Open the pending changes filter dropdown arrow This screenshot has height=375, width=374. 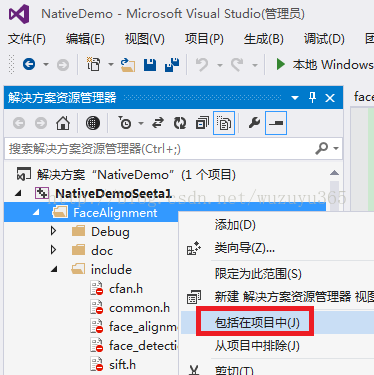click(x=141, y=123)
